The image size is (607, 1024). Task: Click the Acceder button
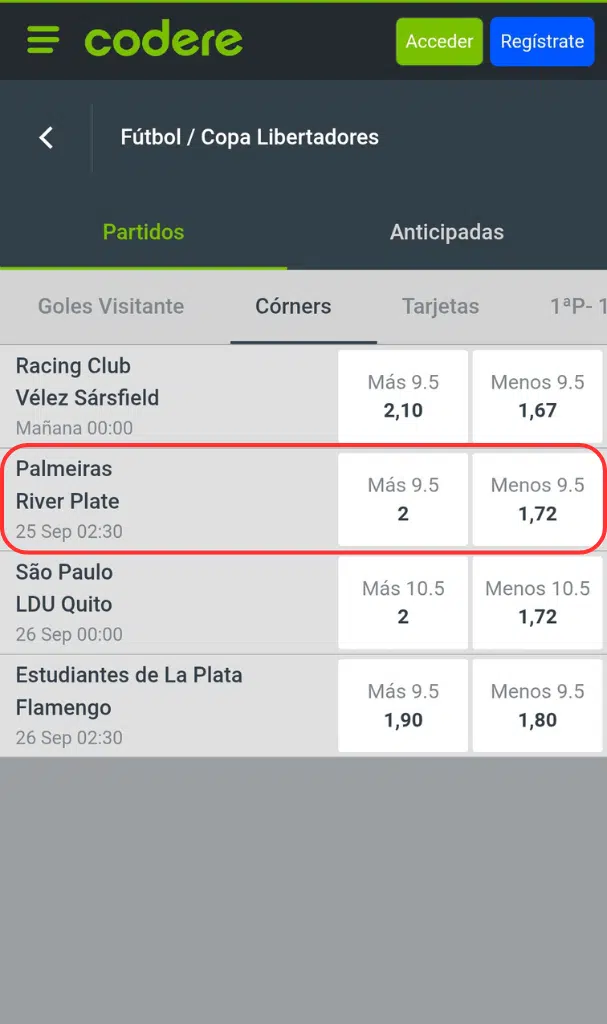pos(438,41)
